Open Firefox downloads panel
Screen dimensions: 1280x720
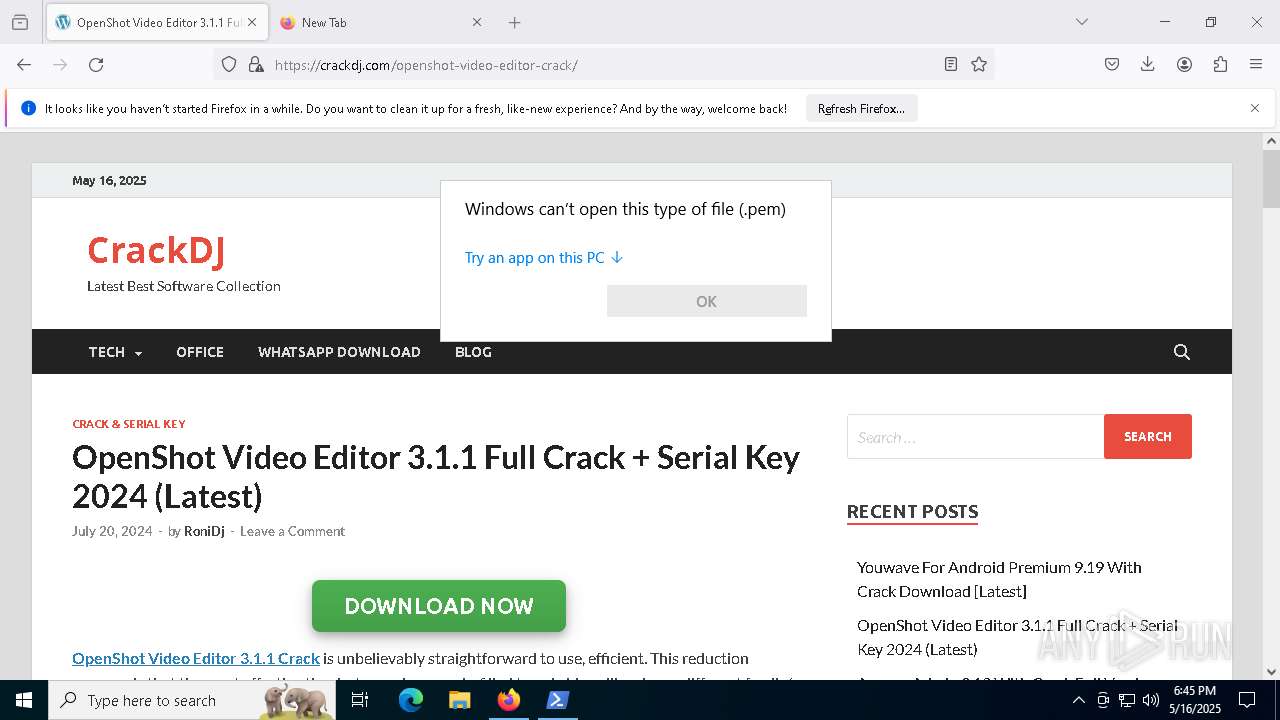[x=1148, y=64]
